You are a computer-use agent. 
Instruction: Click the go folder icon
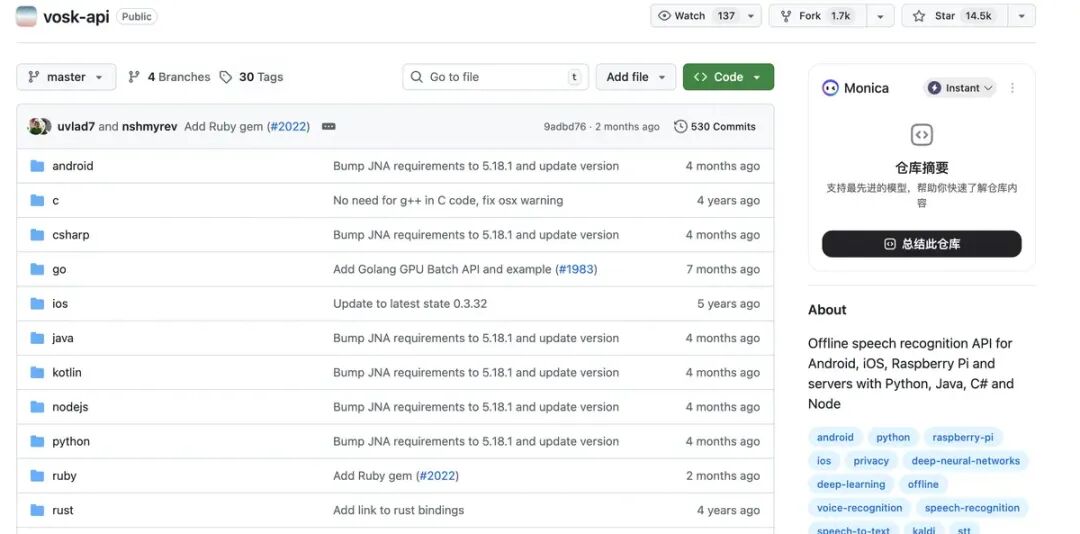click(37, 269)
